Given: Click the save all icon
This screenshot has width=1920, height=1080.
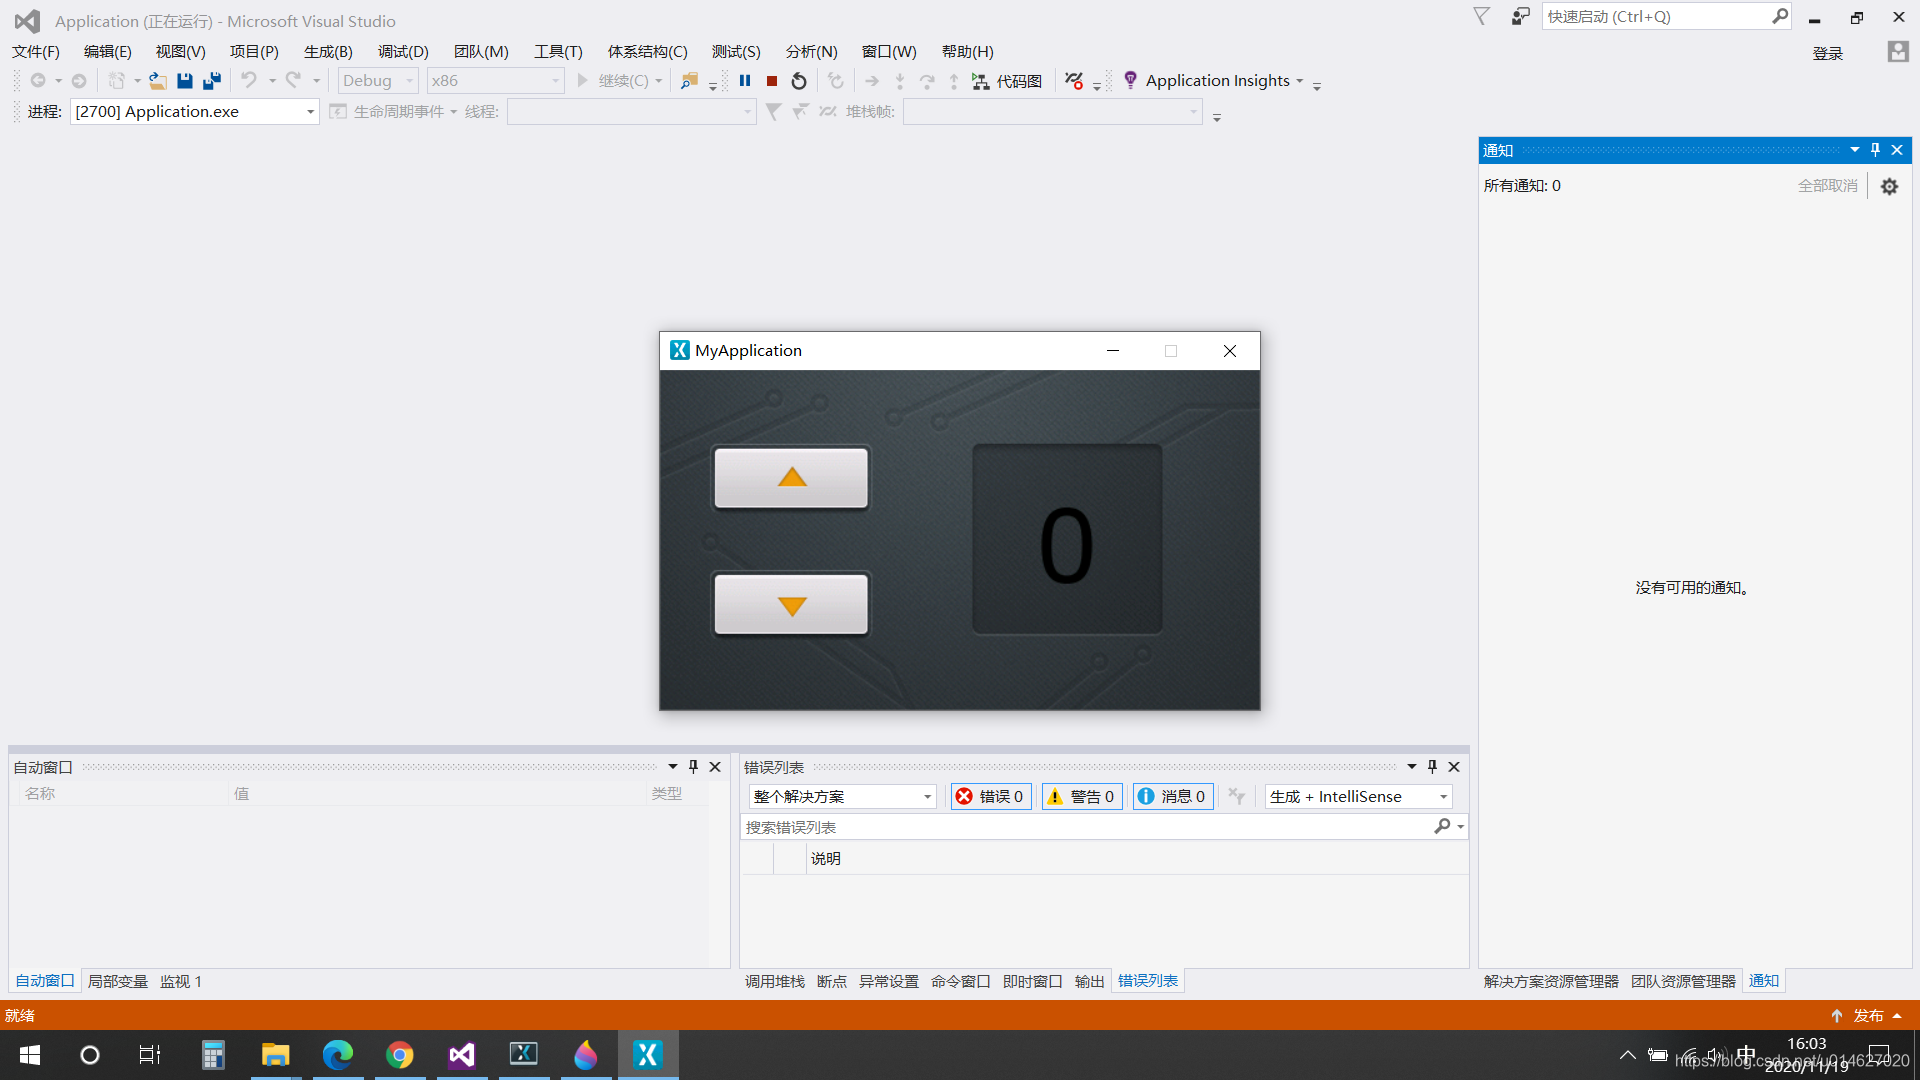Looking at the screenshot, I should 212,81.
